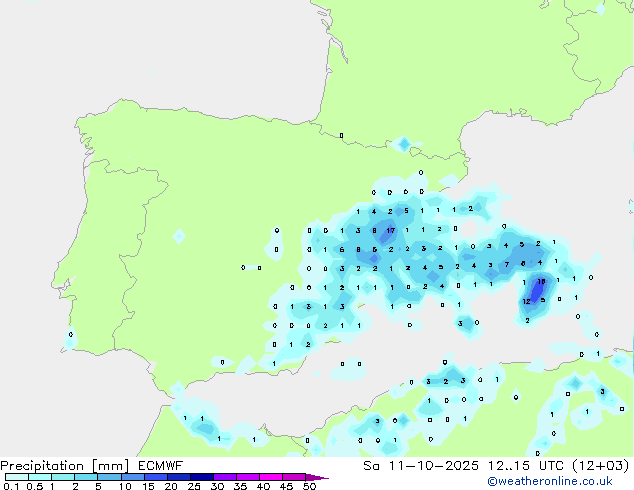
Task: Select the legend swatch between 35 and 40
Action: coord(248,477)
